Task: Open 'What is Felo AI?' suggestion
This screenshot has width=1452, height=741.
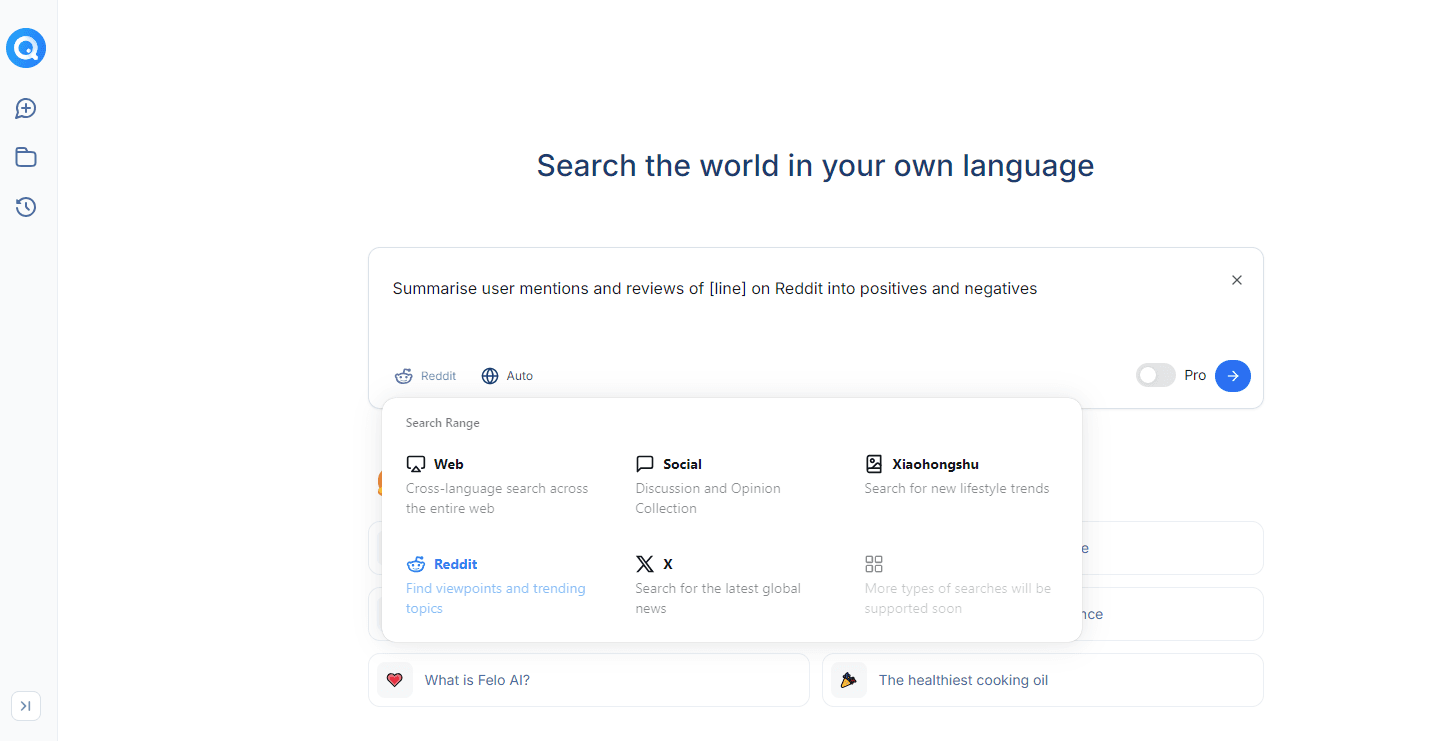Action: pyautogui.click(x=589, y=680)
